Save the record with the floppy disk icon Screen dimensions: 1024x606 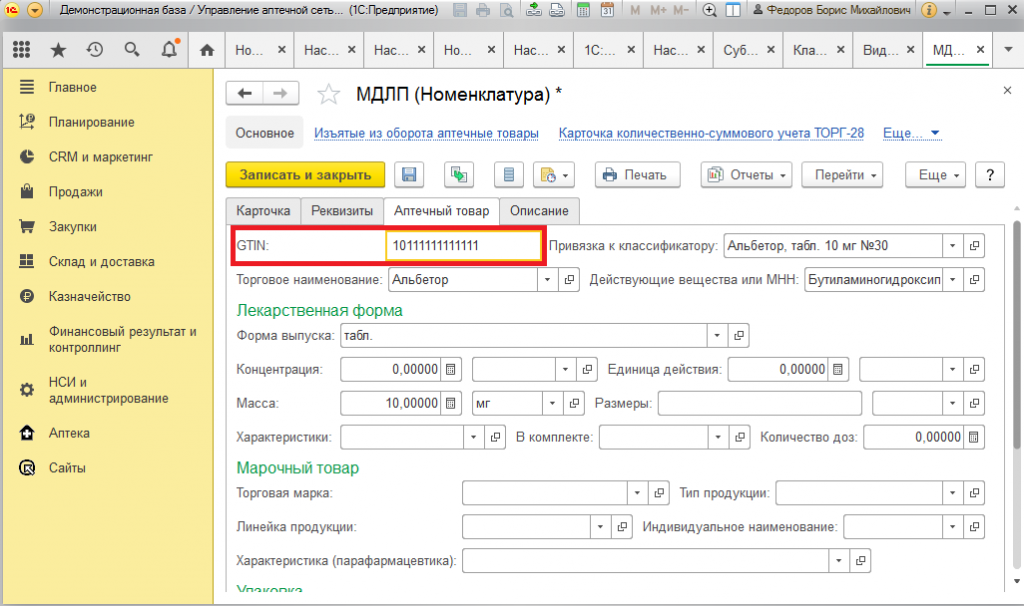tap(409, 175)
